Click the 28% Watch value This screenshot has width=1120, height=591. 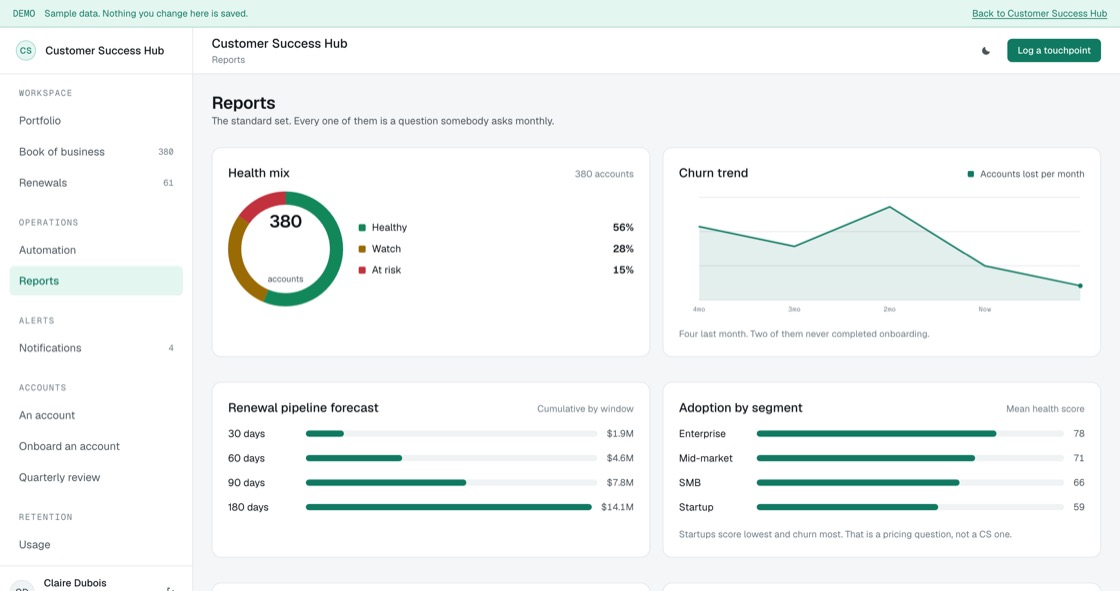[x=623, y=249]
